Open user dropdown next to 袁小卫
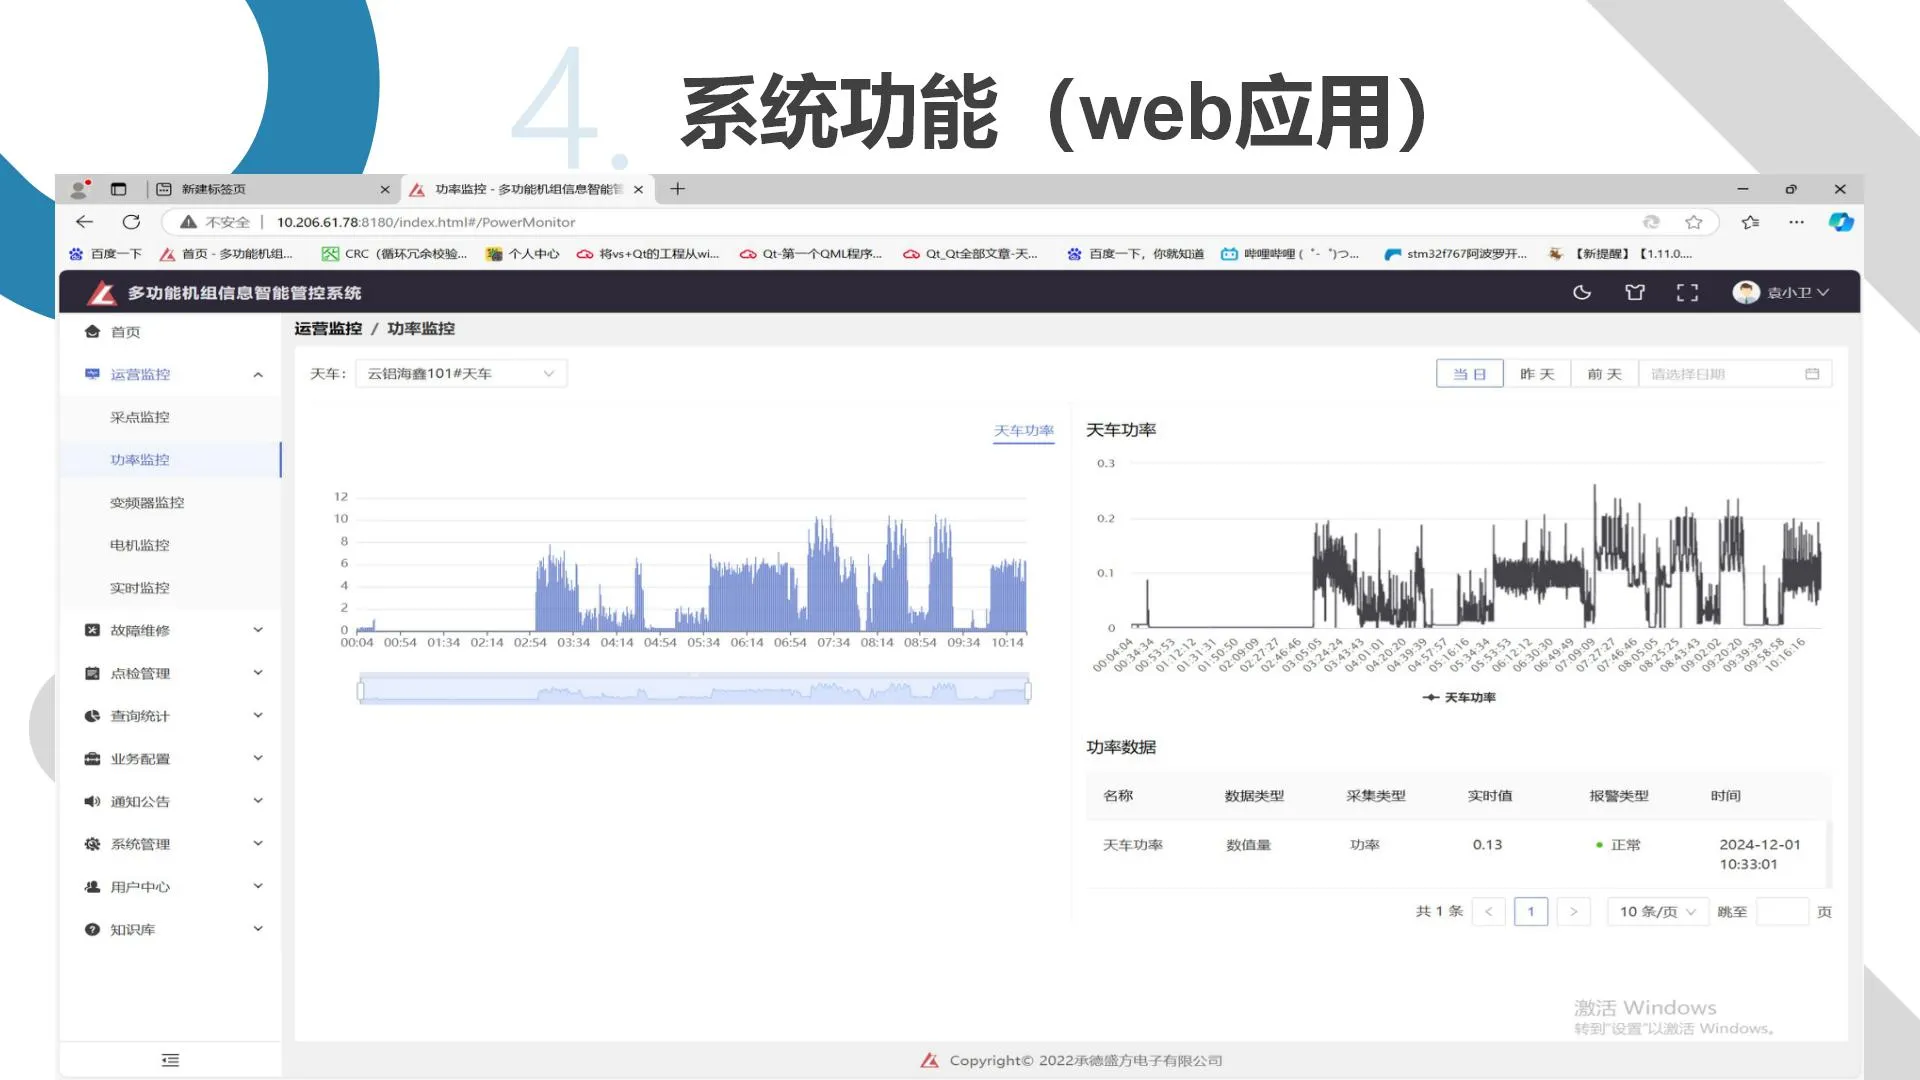 [1823, 292]
